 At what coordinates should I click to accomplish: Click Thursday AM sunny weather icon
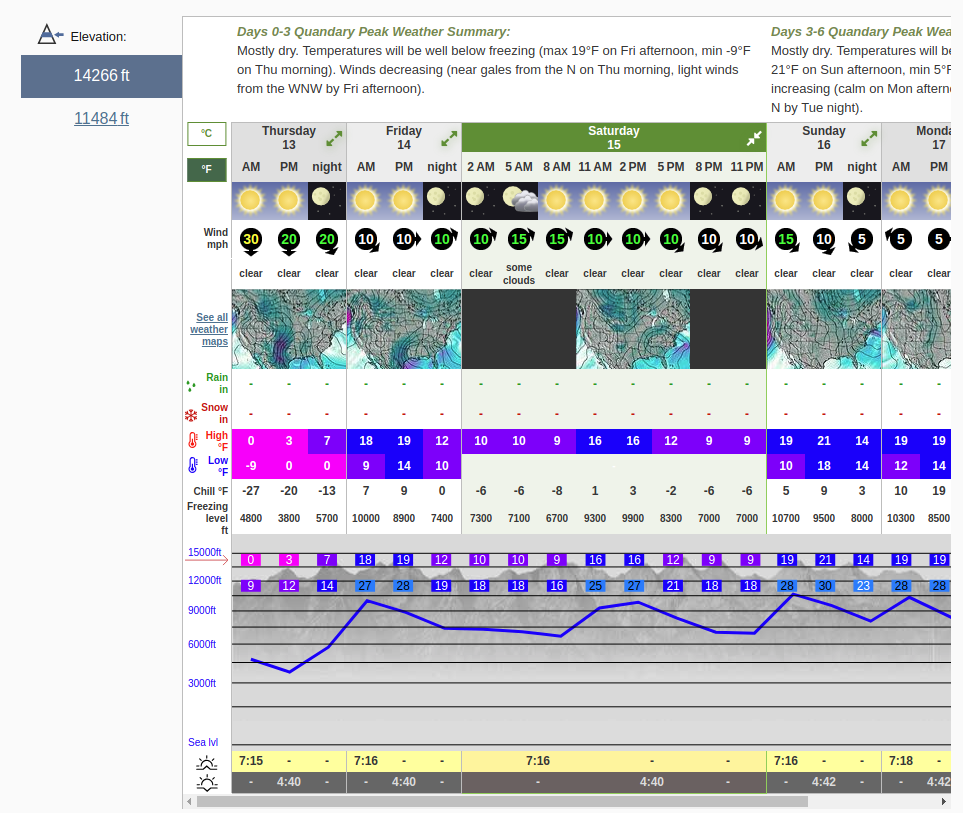[251, 200]
